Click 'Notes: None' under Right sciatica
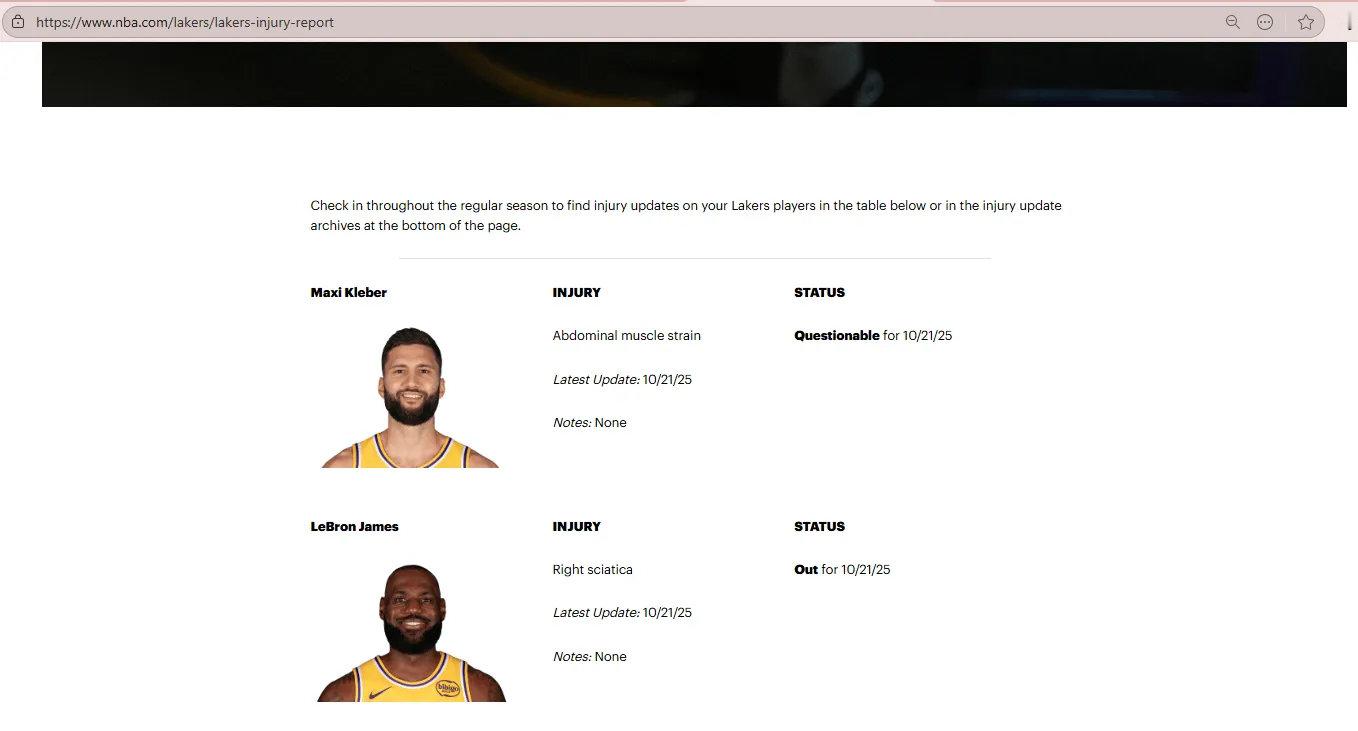The image size is (1358, 731). pyautogui.click(x=590, y=657)
